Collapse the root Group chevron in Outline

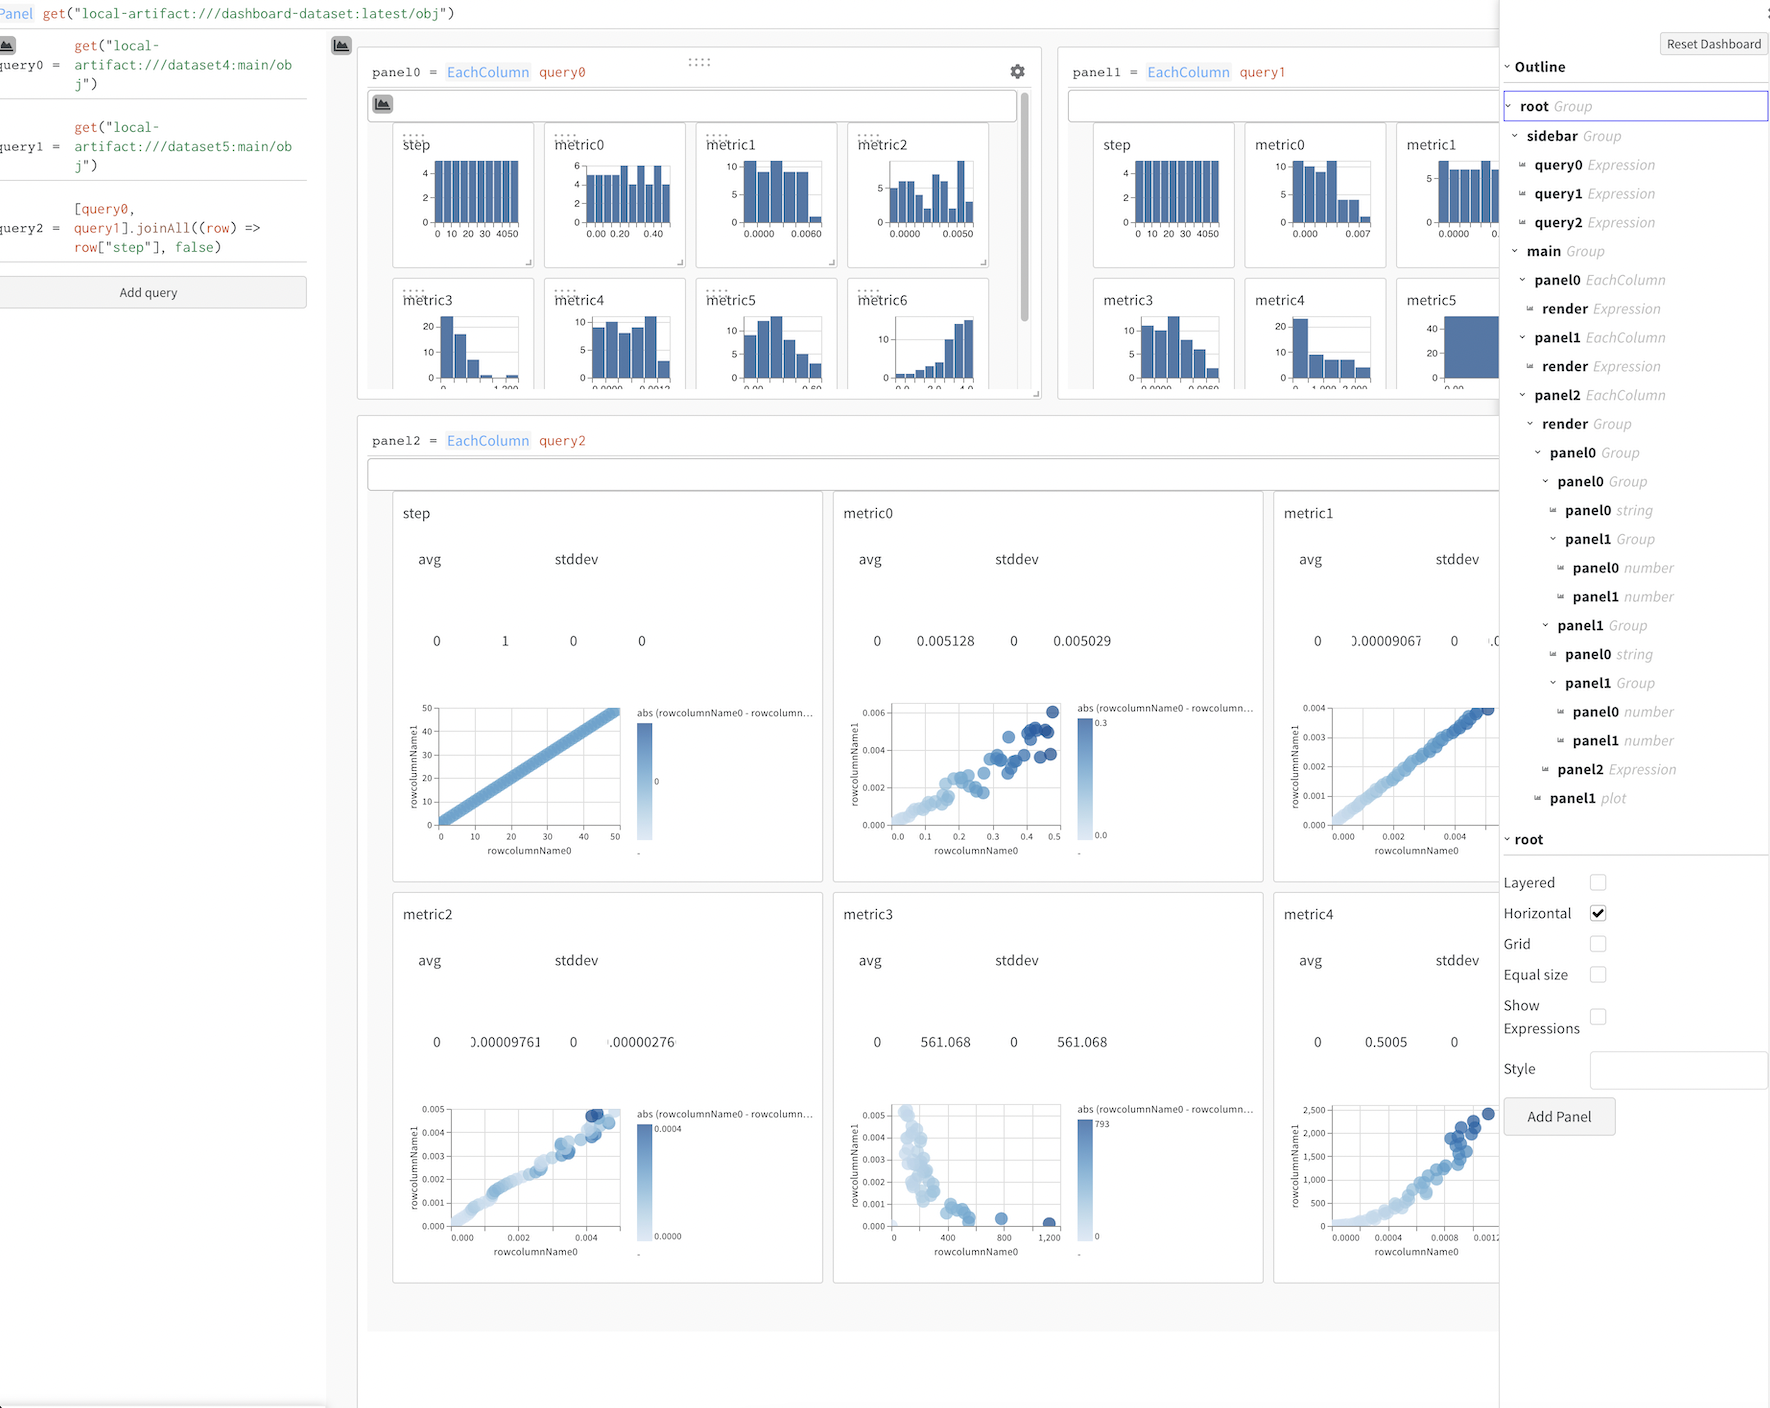pos(1509,106)
